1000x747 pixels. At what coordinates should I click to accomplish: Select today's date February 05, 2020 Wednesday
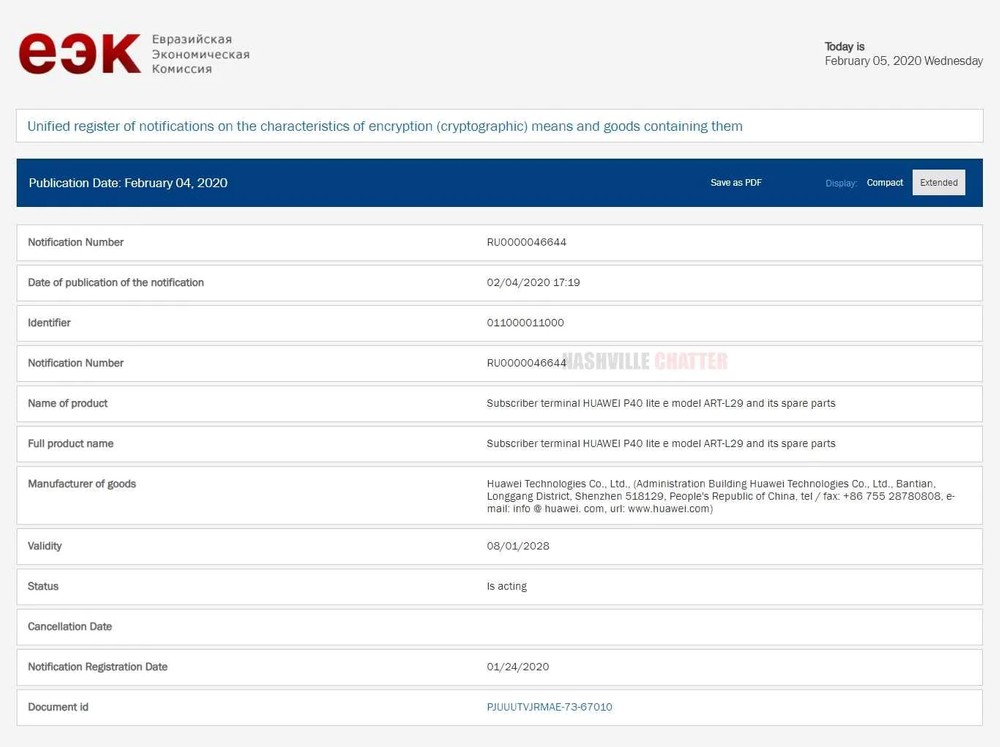[904, 61]
